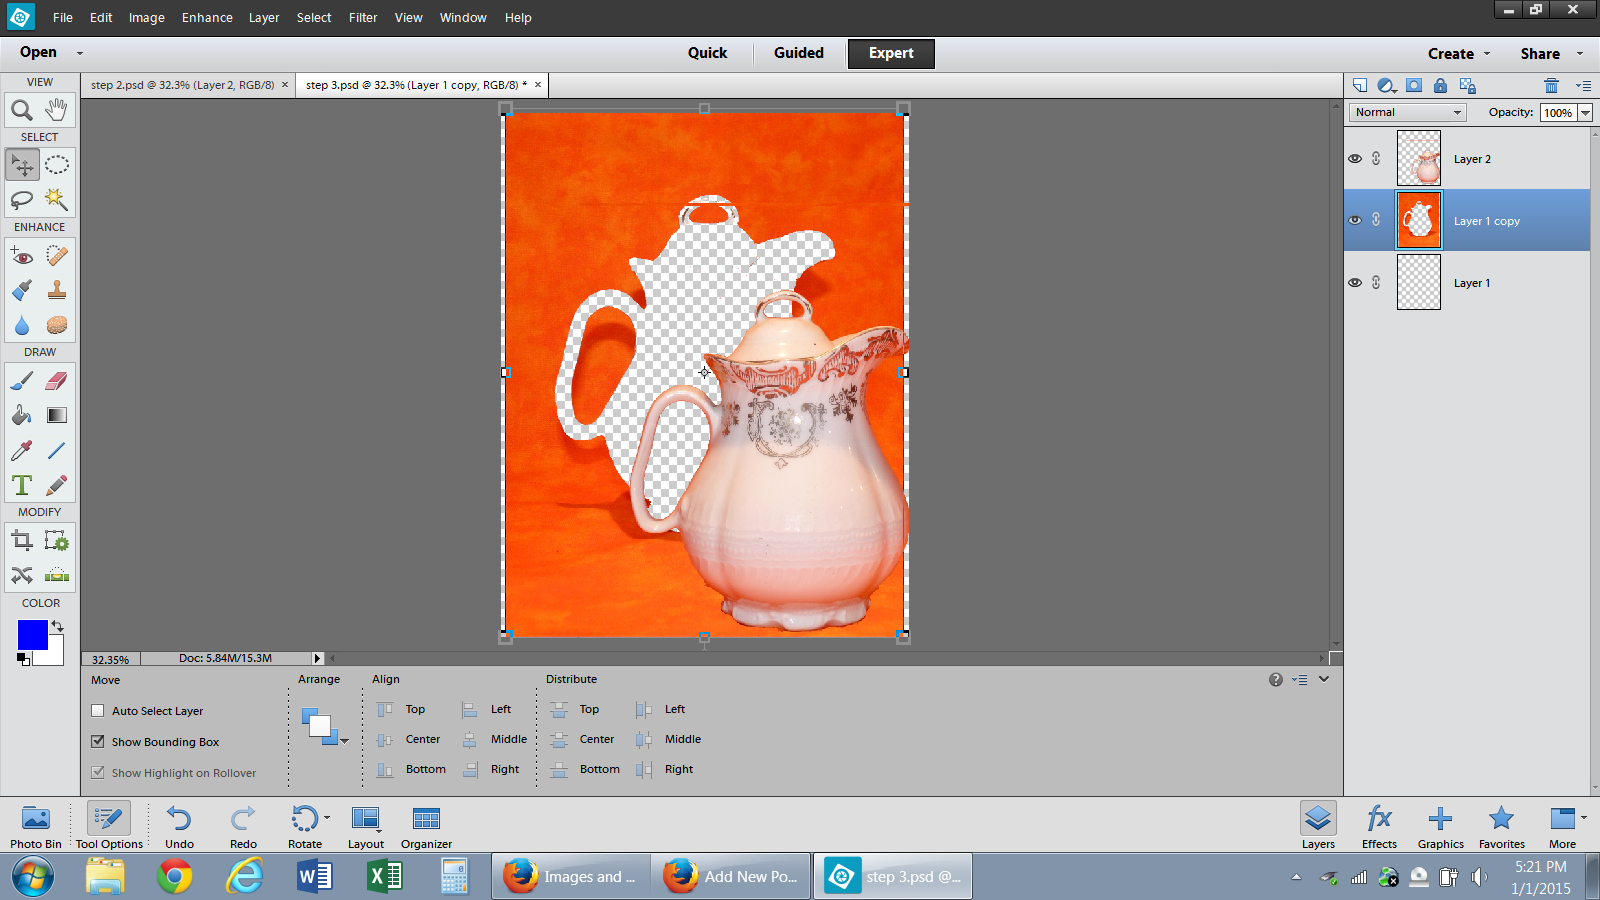Switch to Guided edit mode
The width and height of the screenshot is (1600, 900).
(798, 53)
